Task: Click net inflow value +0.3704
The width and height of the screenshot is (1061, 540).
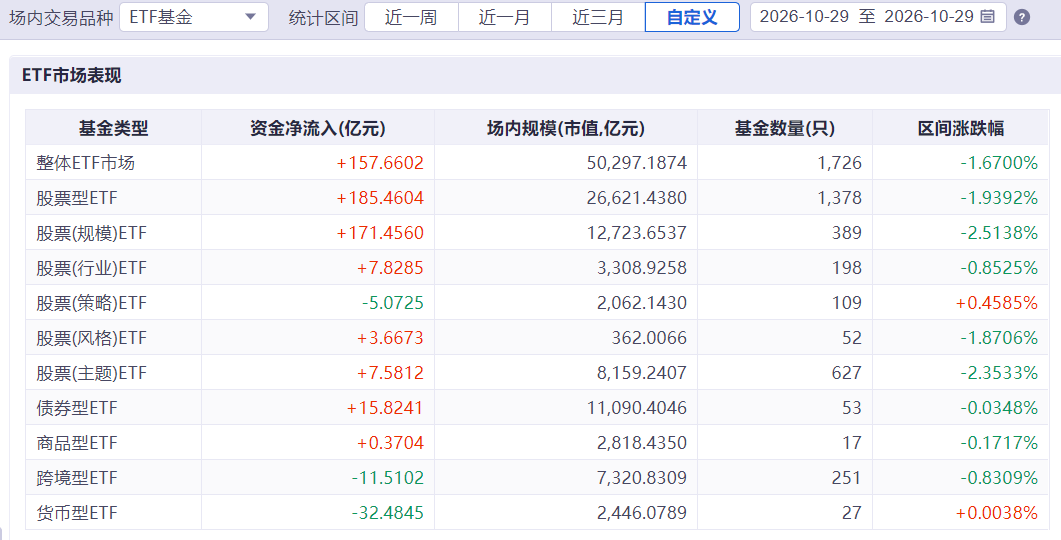Action: pos(390,443)
